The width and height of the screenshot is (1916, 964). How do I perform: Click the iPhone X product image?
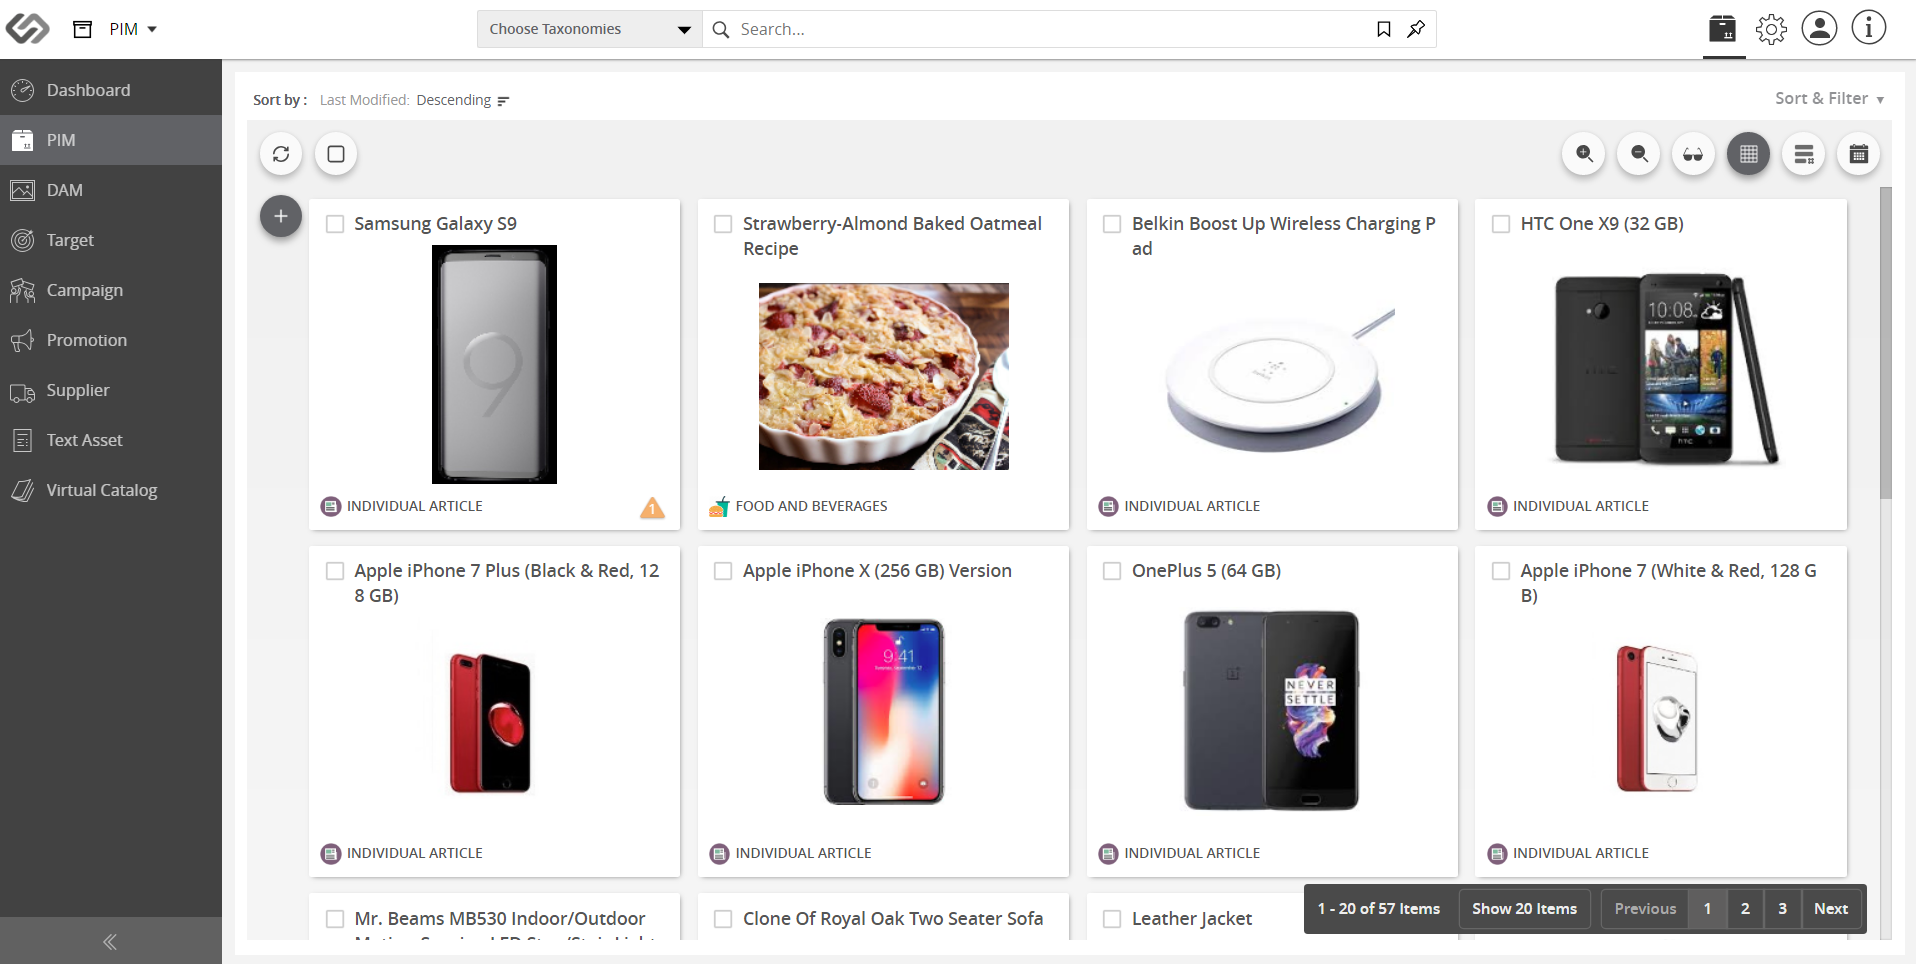(x=884, y=711)
